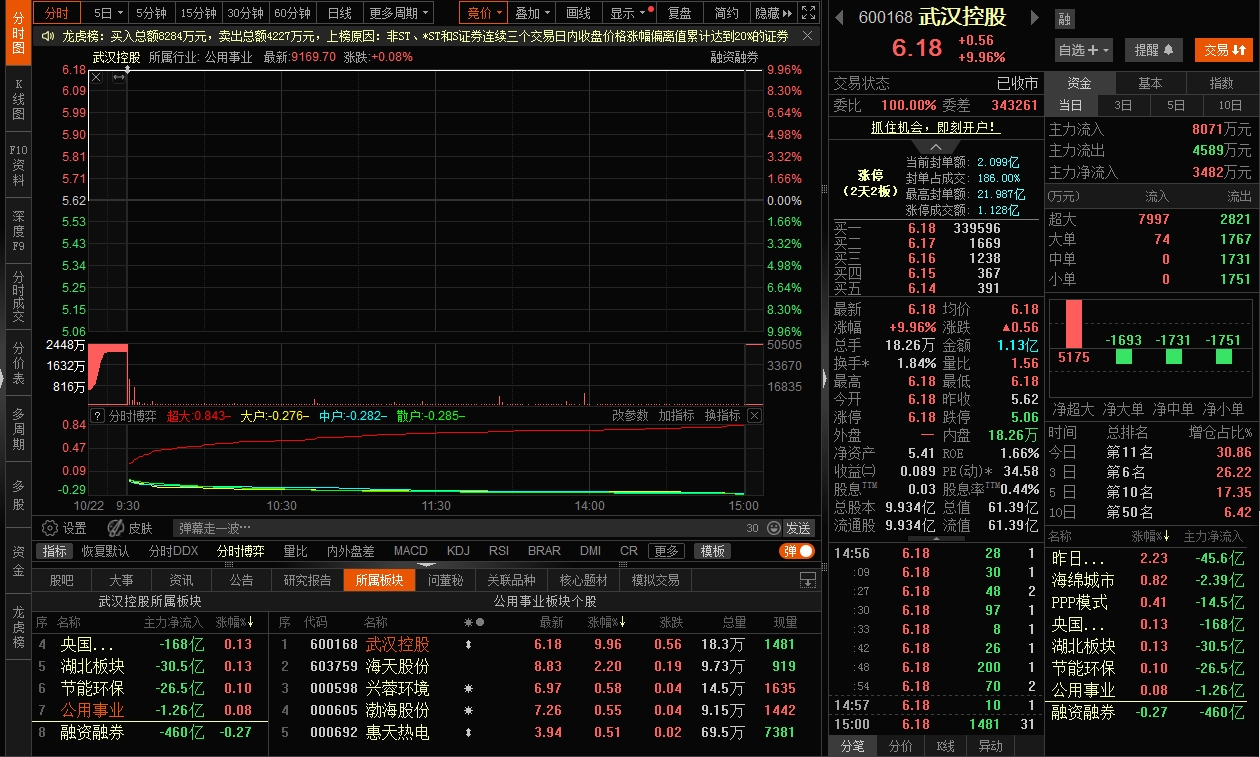Select the 日线 period

pyautogui.click(x=340, y=13)
